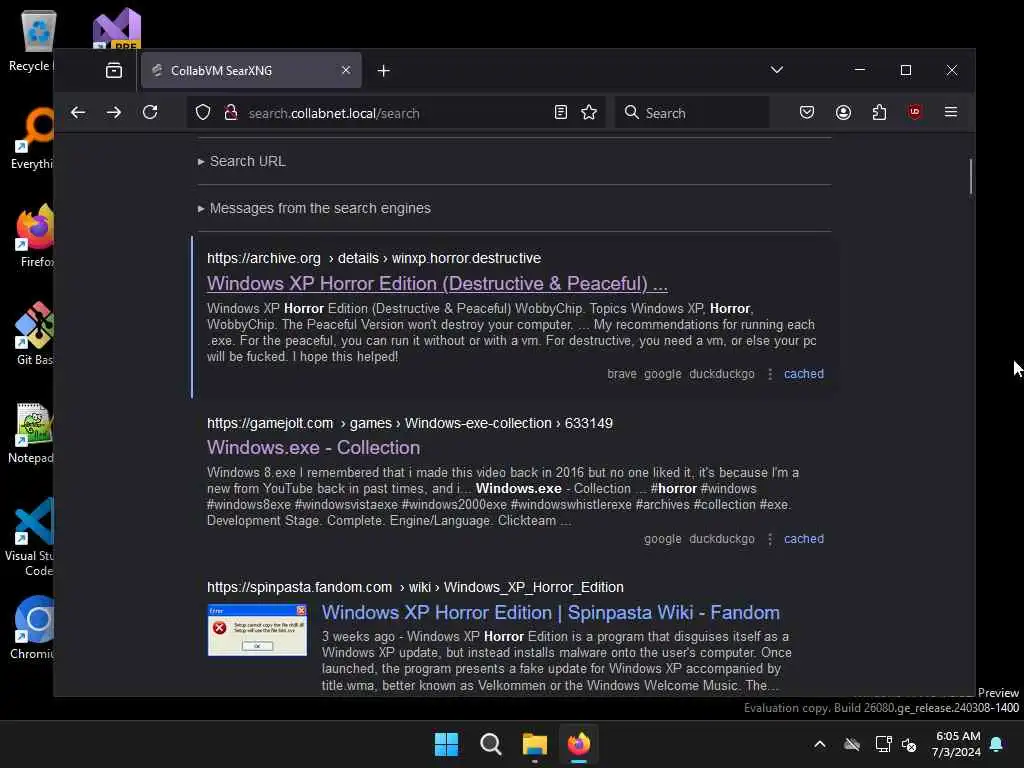Open the options dots on archive.org result
1024x768 pixels.
click(x=770, y=374)
